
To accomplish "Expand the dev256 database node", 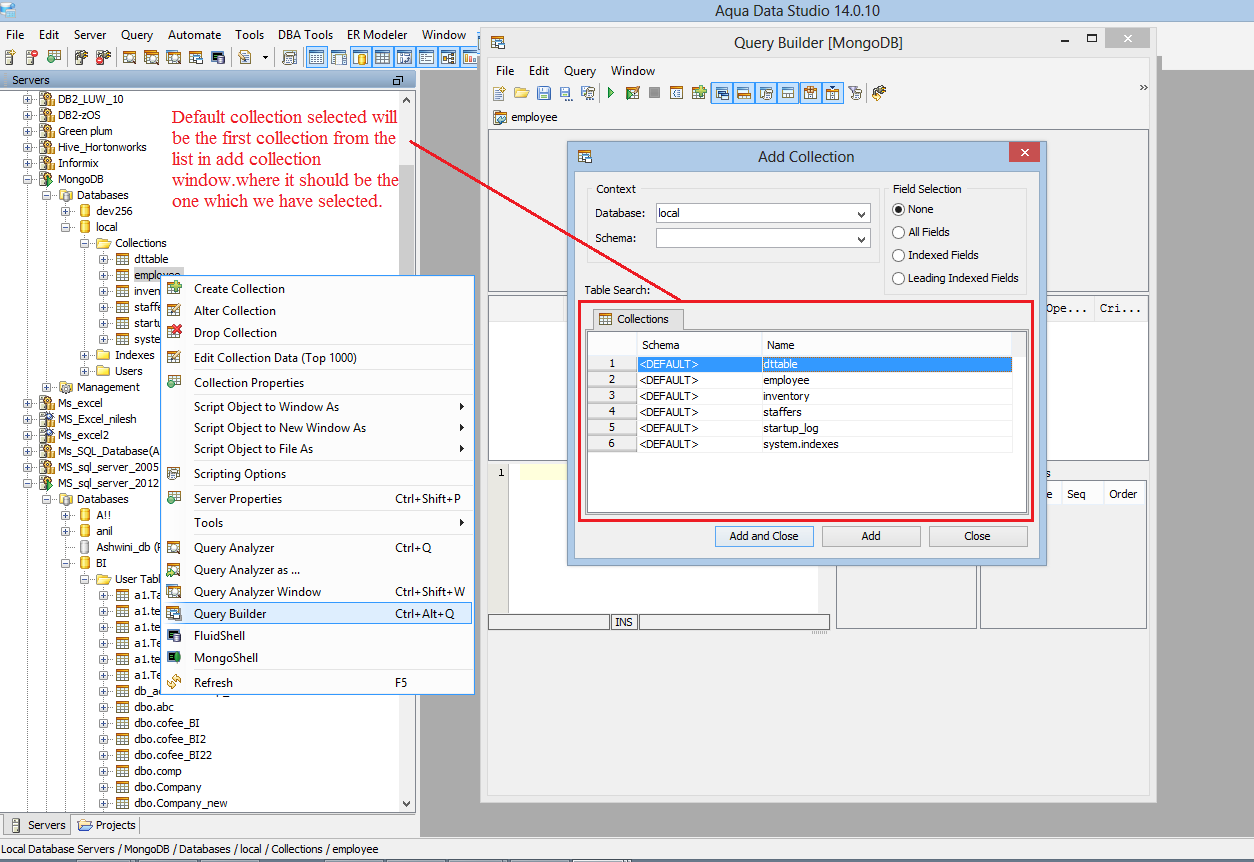I will tap(65, 211).
